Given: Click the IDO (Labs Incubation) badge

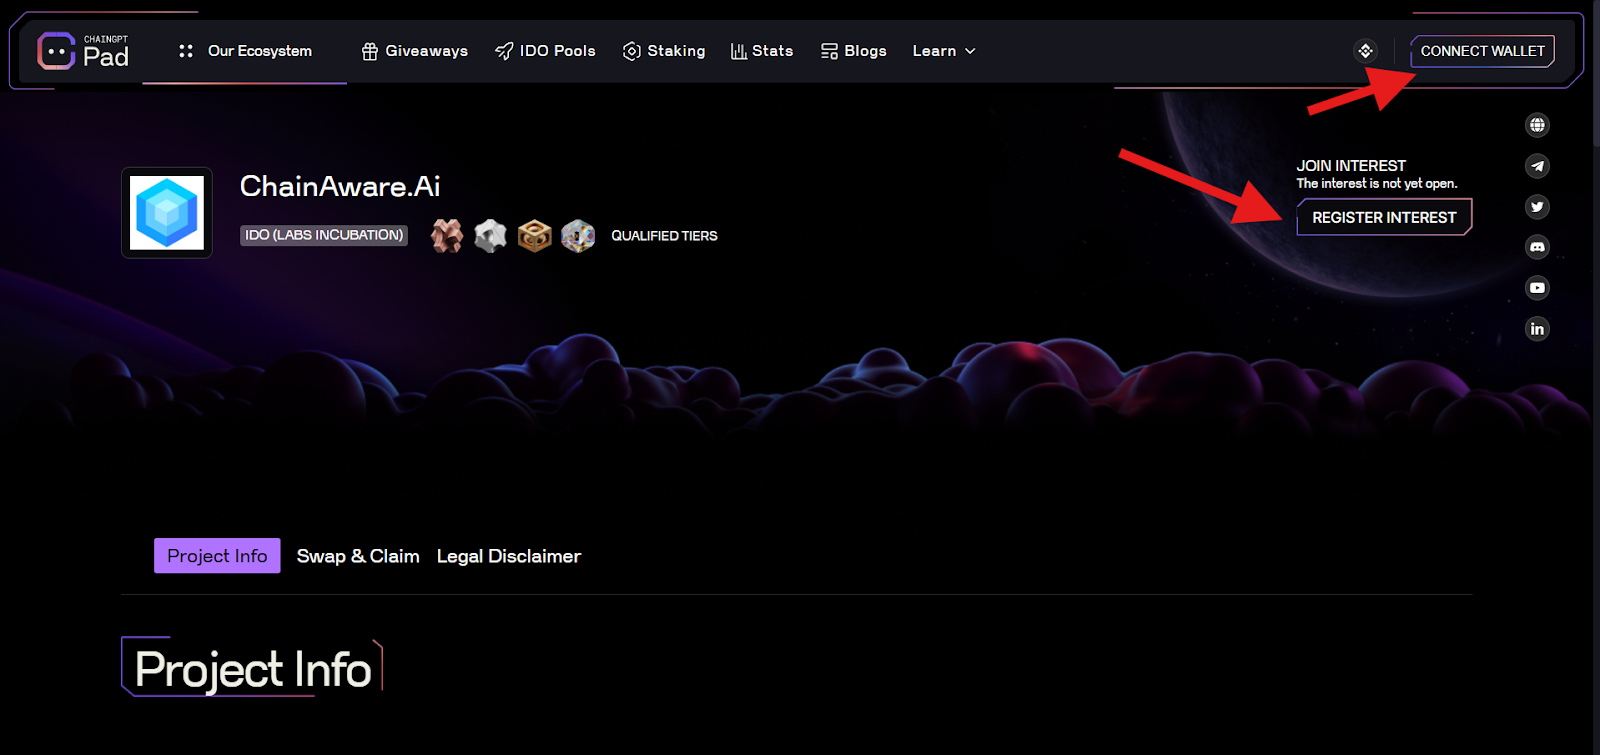Looking at the screenshot, I should (324, 235).
